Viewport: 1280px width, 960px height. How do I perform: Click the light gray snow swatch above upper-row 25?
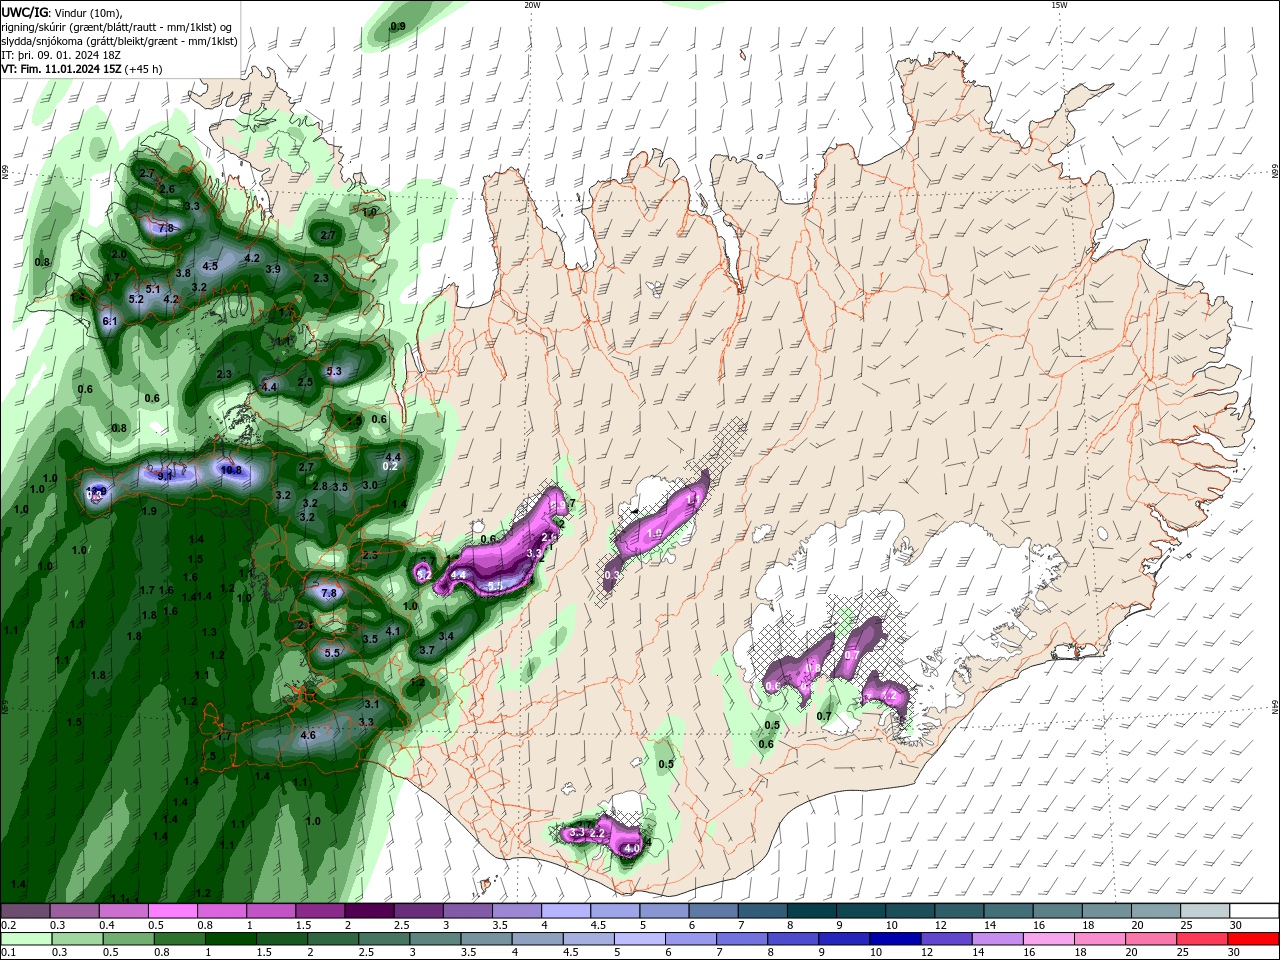(x=1205, y=911)
